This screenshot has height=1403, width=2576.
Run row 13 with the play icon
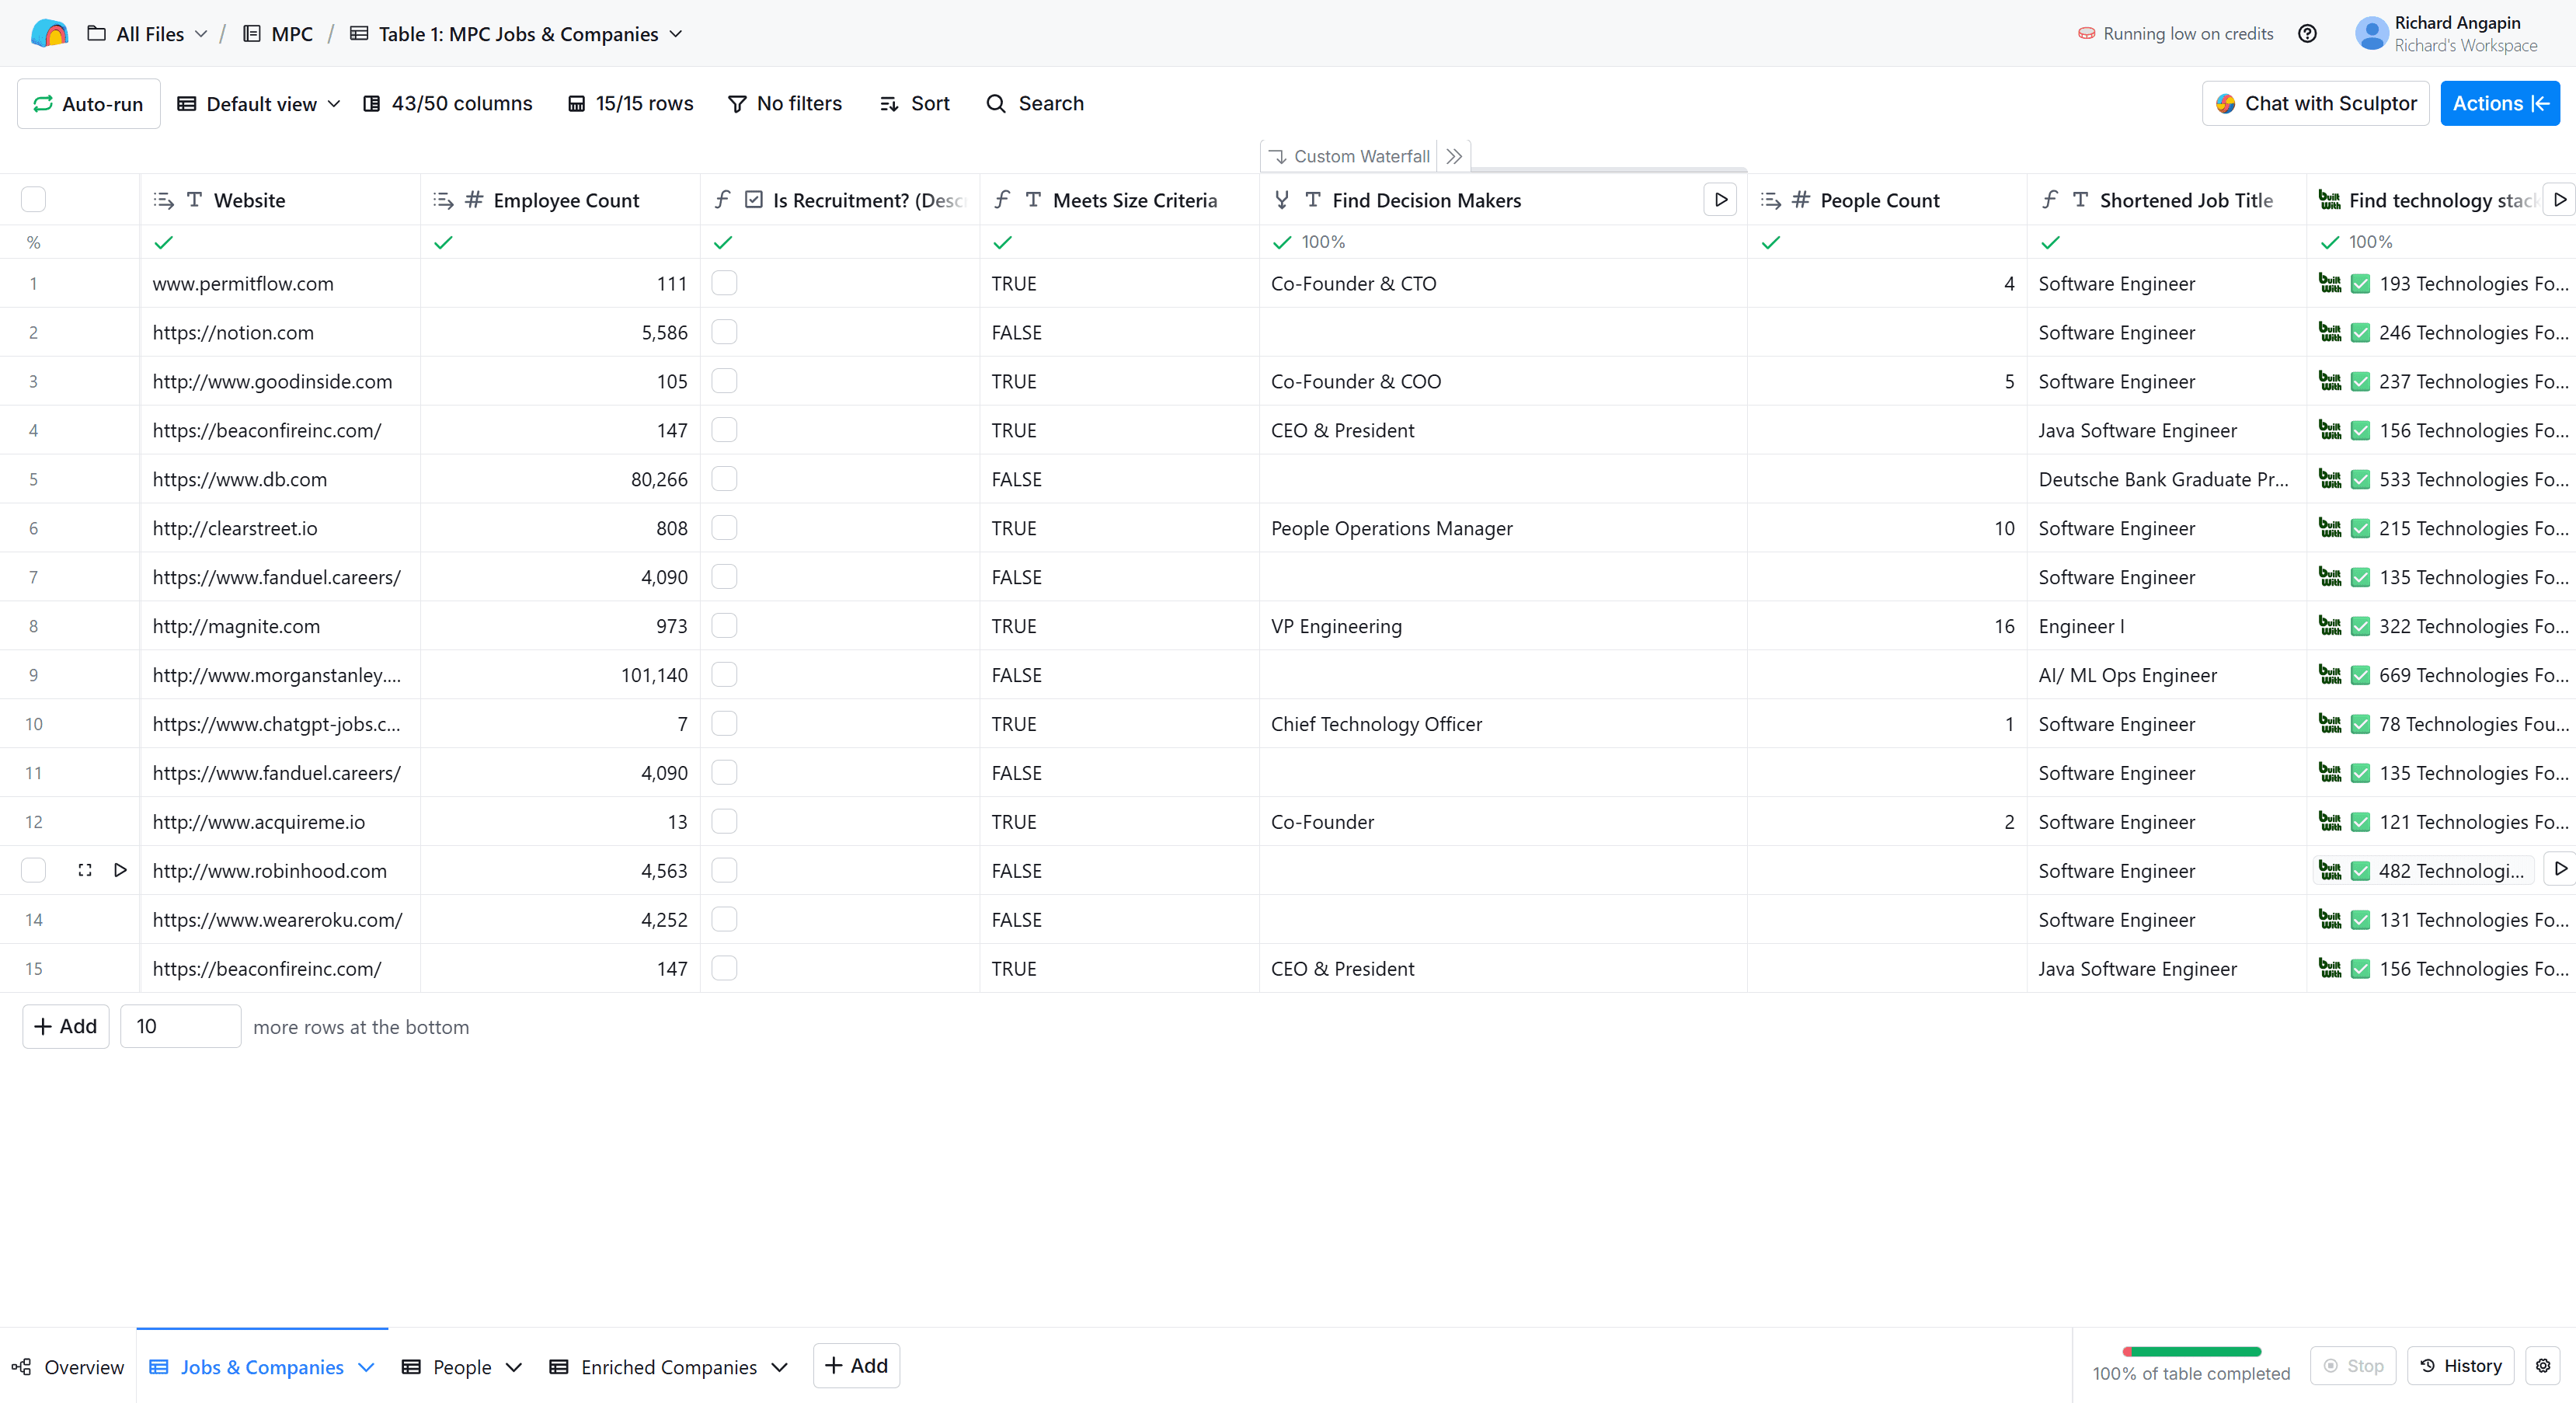tap(120, 870)
